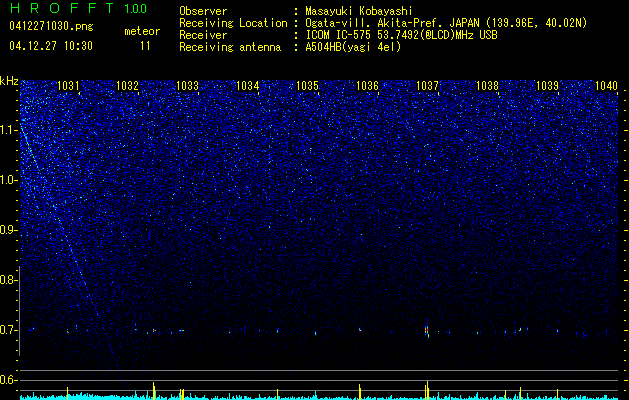Click the Receiving antenna field label

click(x=230, y=47)
